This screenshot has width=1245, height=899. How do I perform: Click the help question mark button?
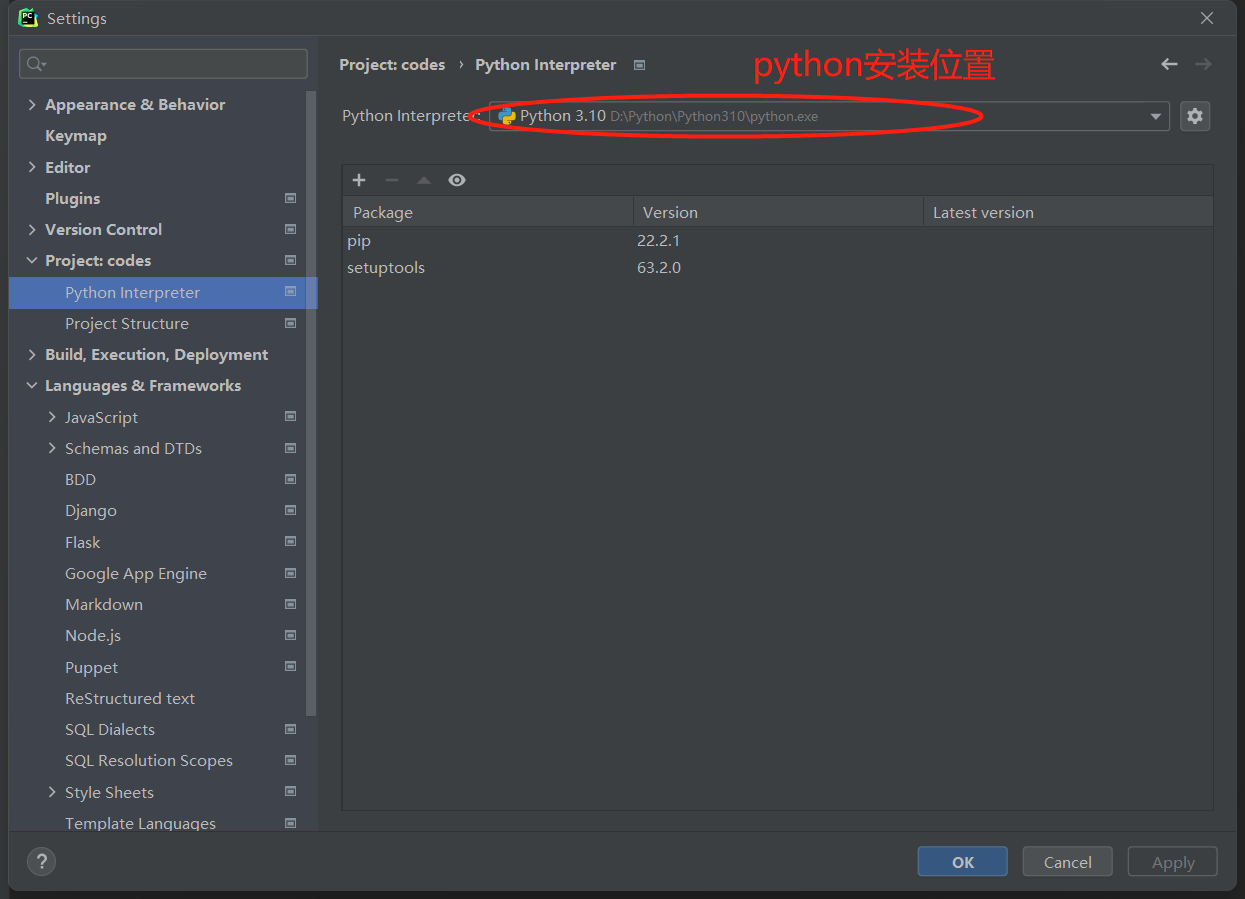[x=41, y=861]
